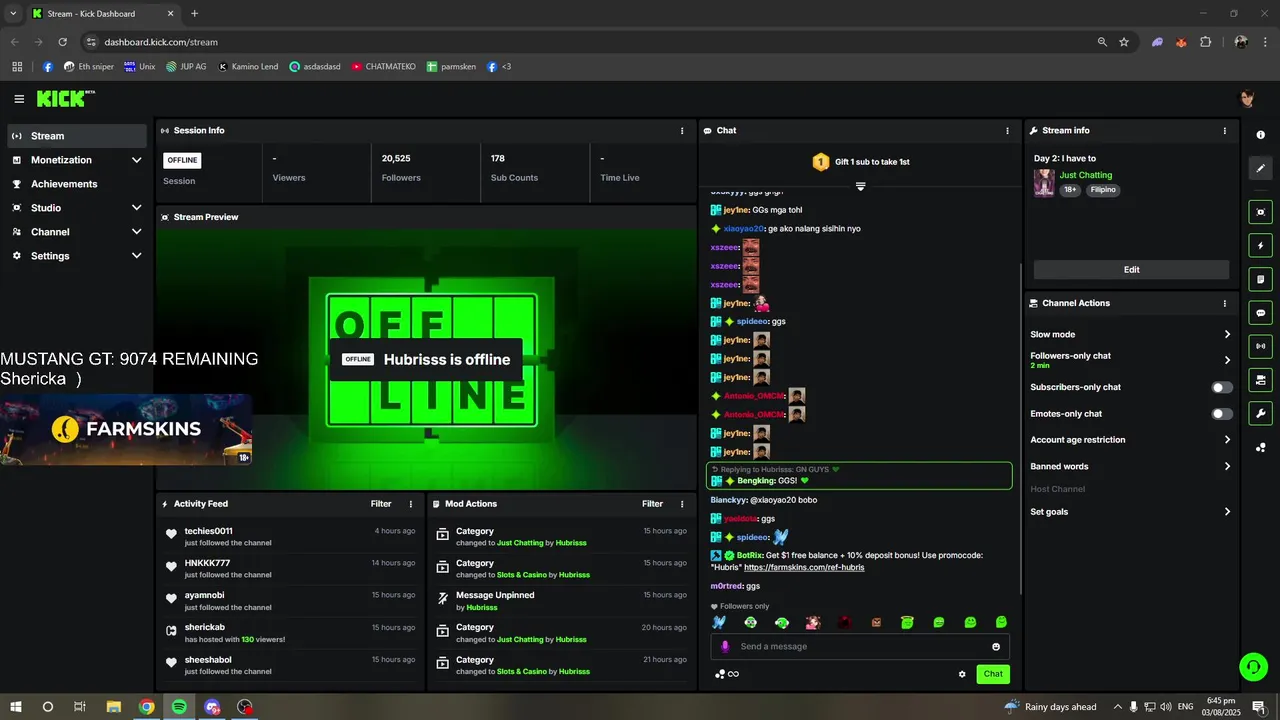Toggle Subscribers-only chat switch
Image resolution: width=1280 pixels, height=720 pixels.
pos(1222,387)
